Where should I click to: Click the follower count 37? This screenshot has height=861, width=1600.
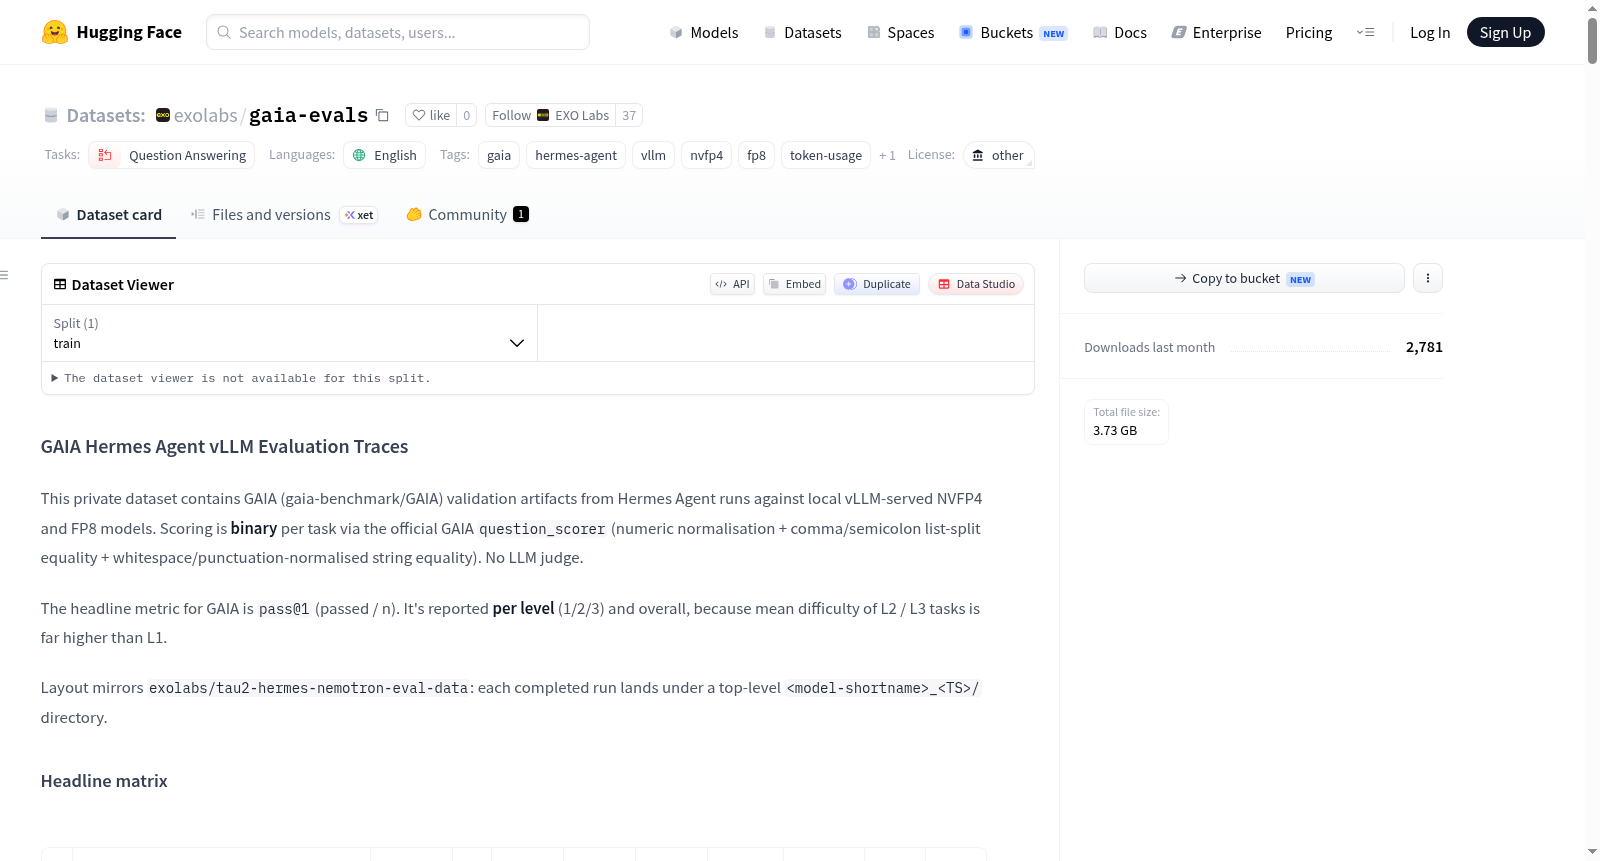pos(629,115)
